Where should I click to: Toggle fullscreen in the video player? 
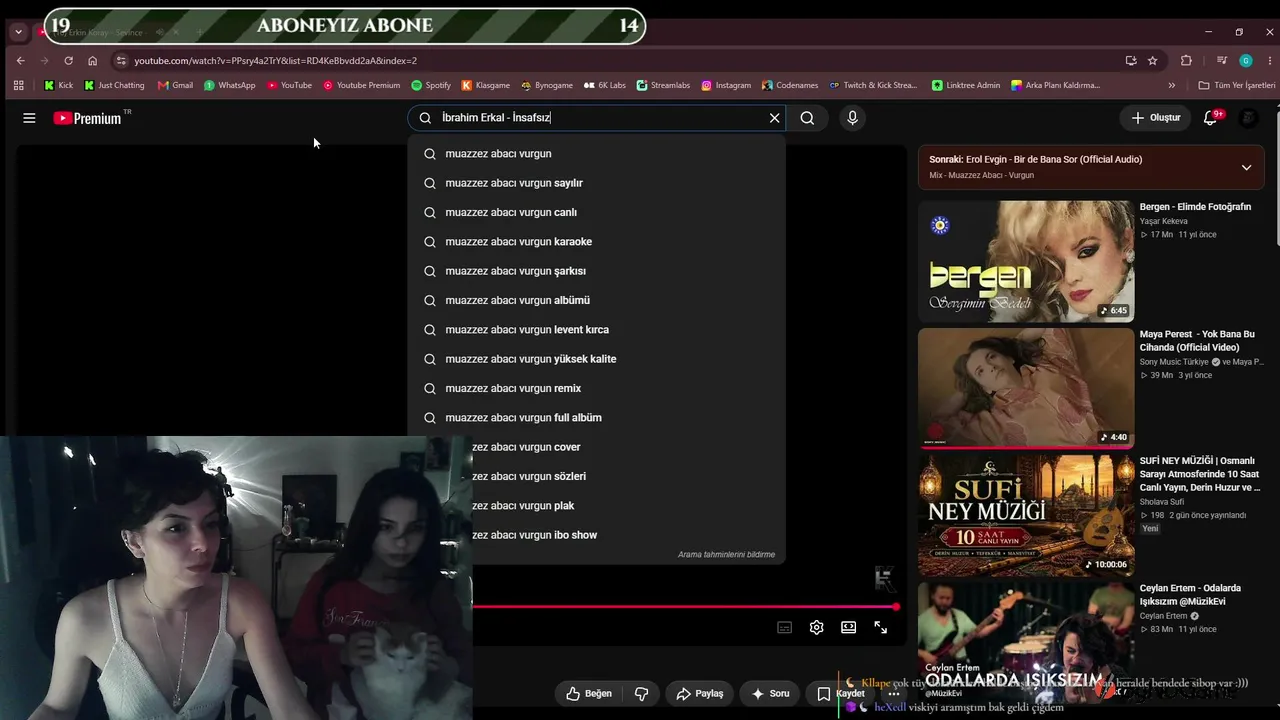click(x=881, y=627)
